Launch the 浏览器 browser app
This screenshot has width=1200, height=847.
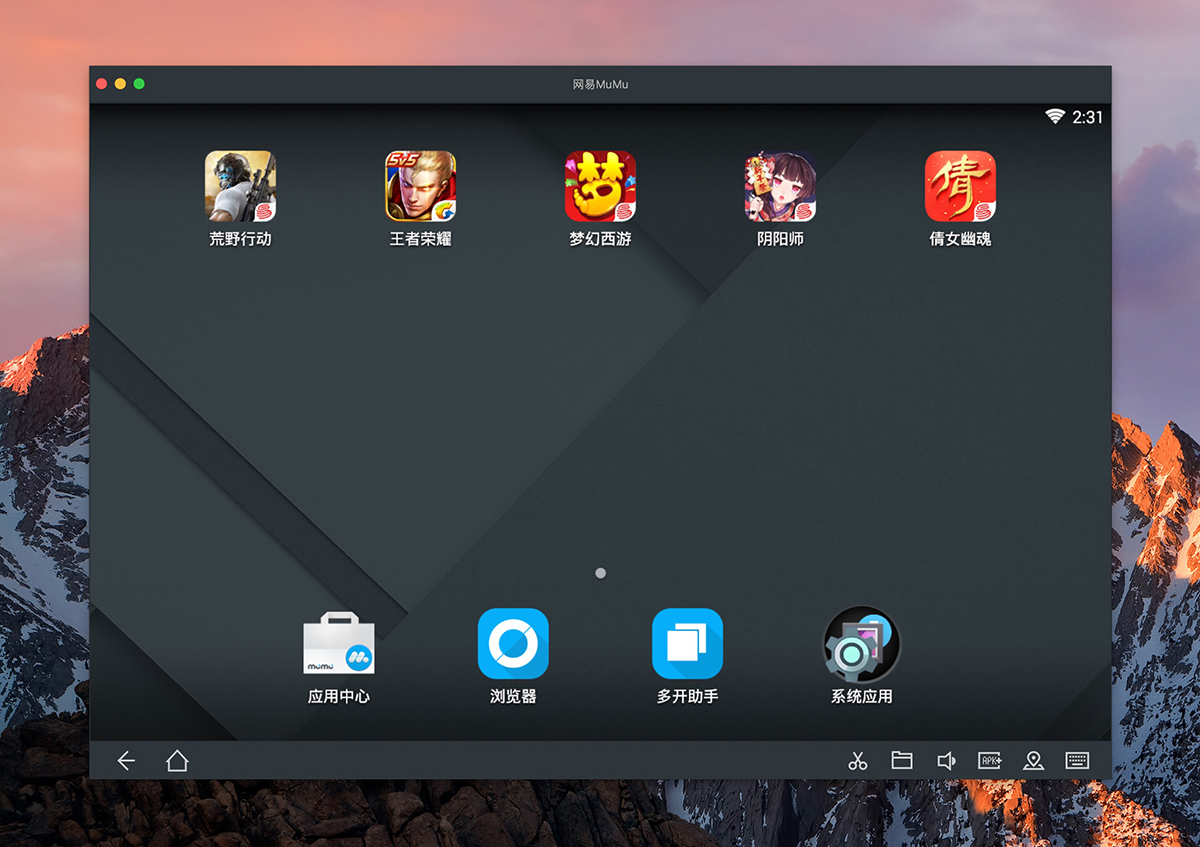click(513, 643)
